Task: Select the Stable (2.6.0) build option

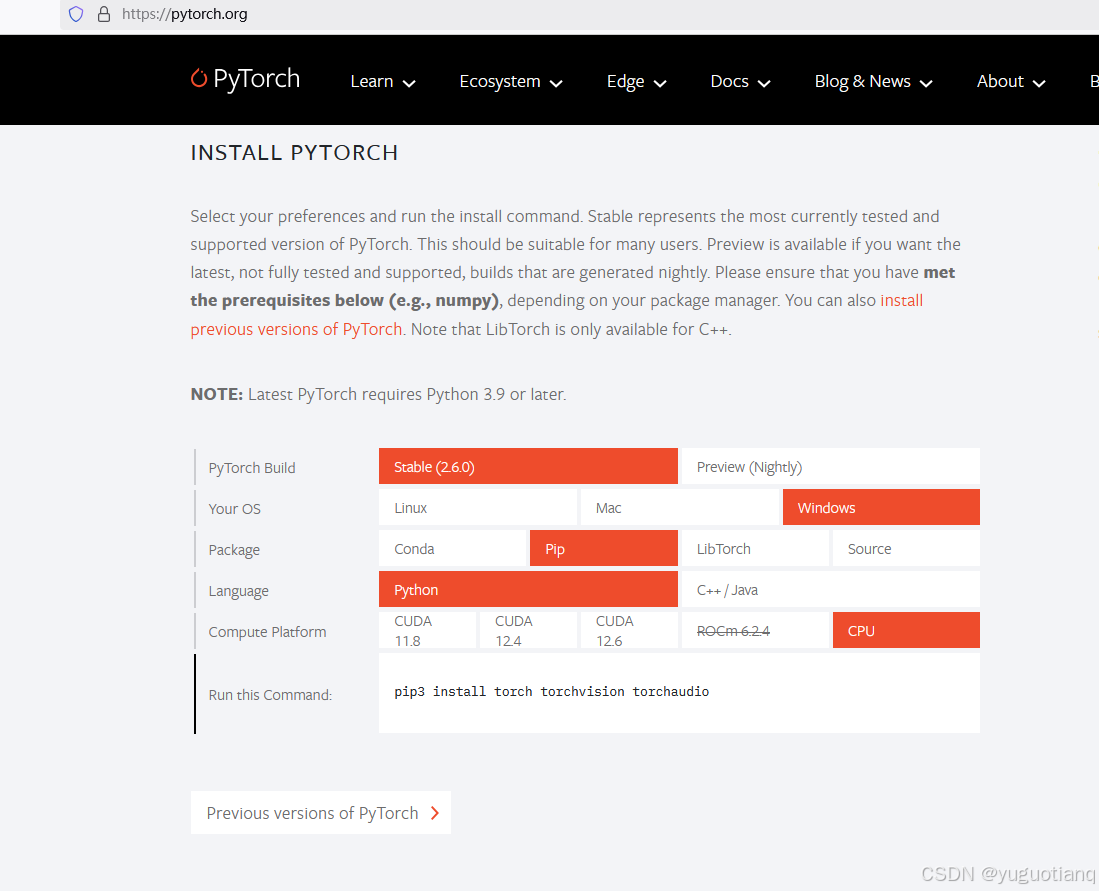Action: (528, 466)
